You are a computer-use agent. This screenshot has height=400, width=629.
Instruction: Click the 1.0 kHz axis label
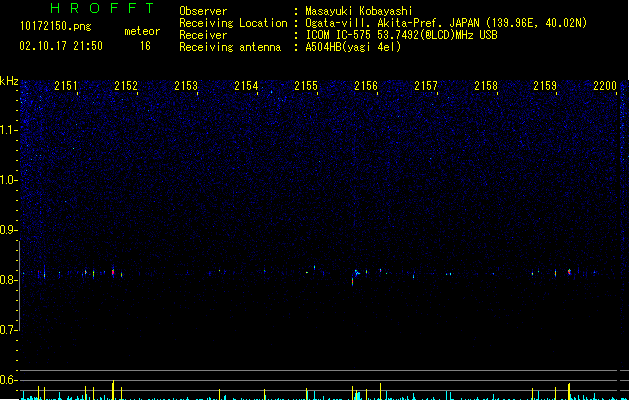[x=8, y=180]
